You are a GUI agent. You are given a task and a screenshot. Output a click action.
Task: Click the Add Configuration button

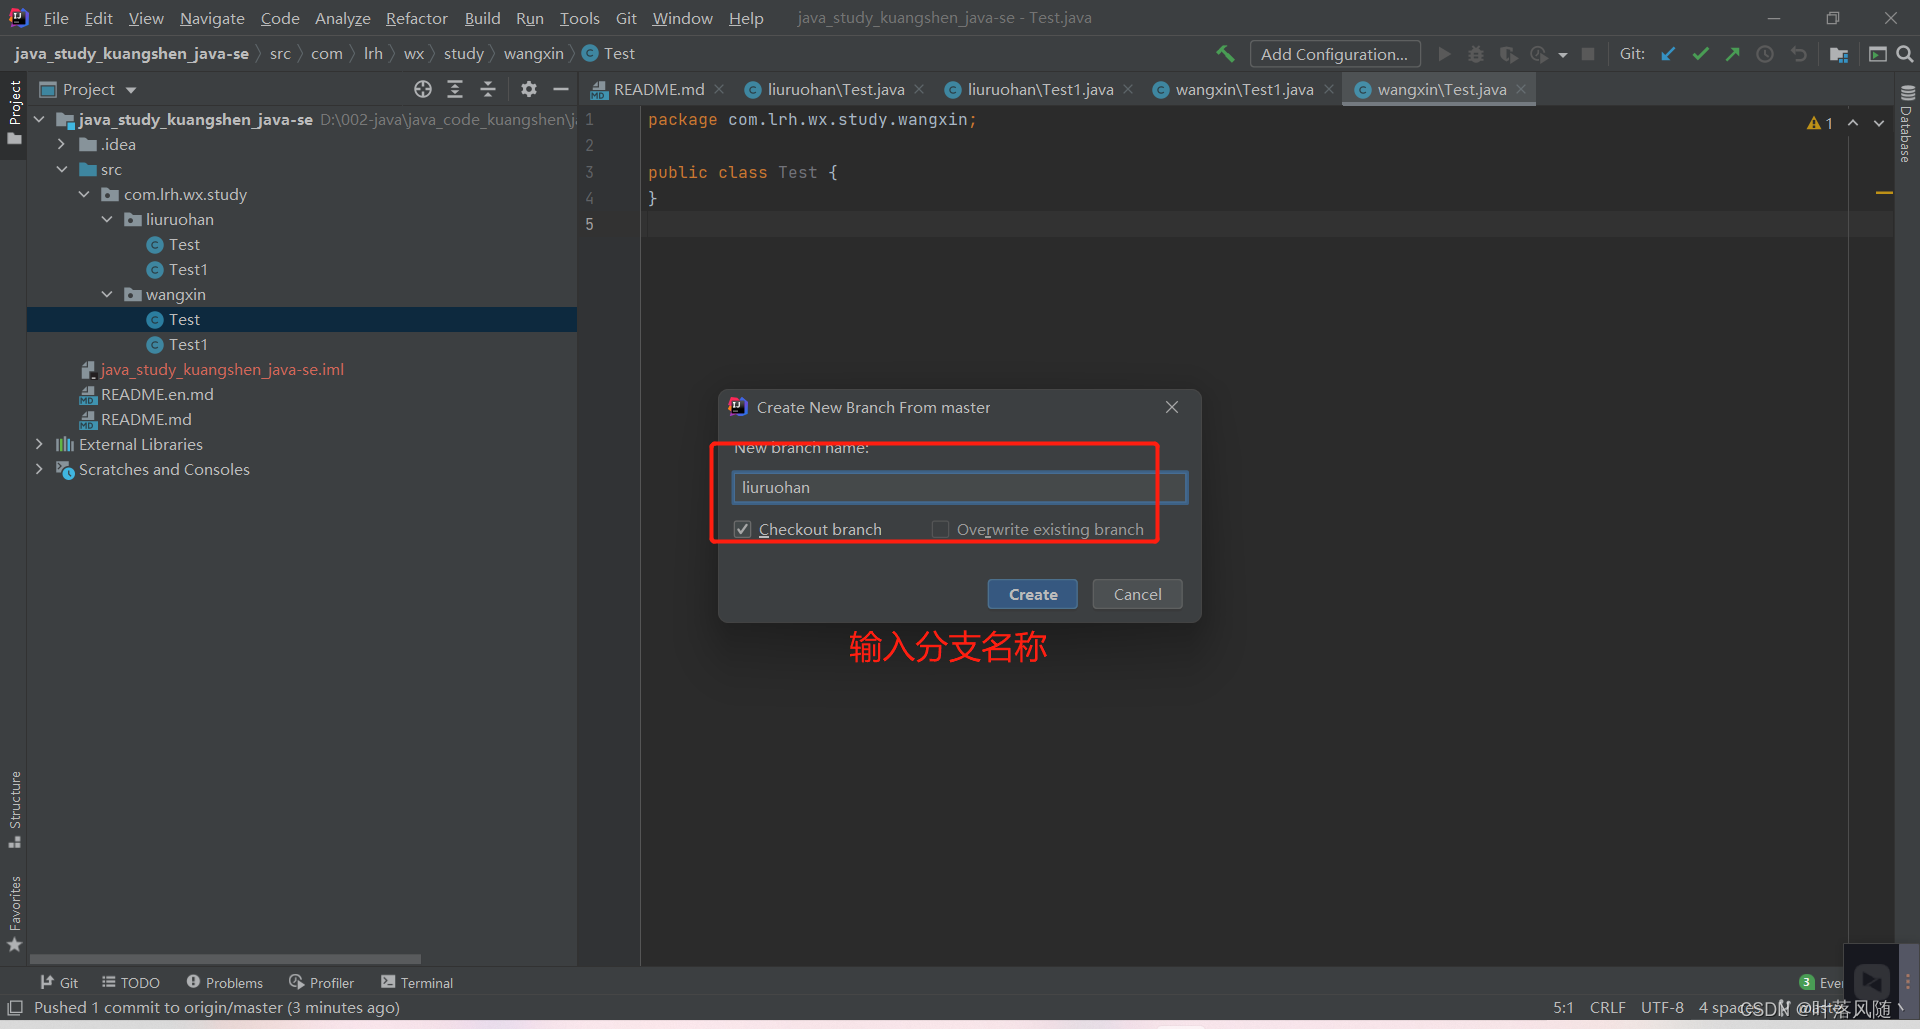[x=1335, y=54]
